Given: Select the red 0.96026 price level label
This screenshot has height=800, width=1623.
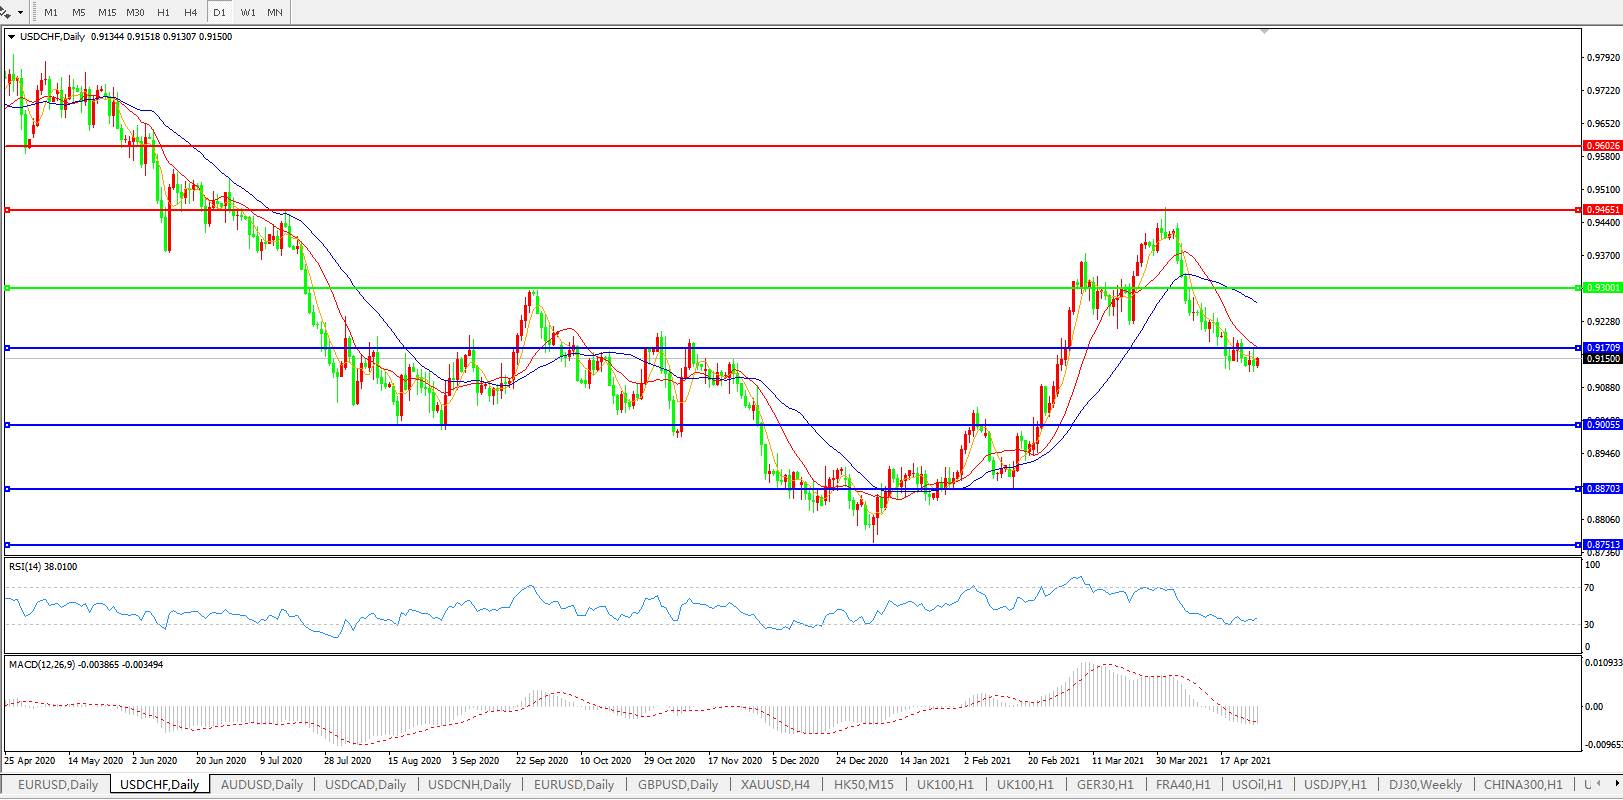Looking at the screenshot, I should coord(1602,146).
